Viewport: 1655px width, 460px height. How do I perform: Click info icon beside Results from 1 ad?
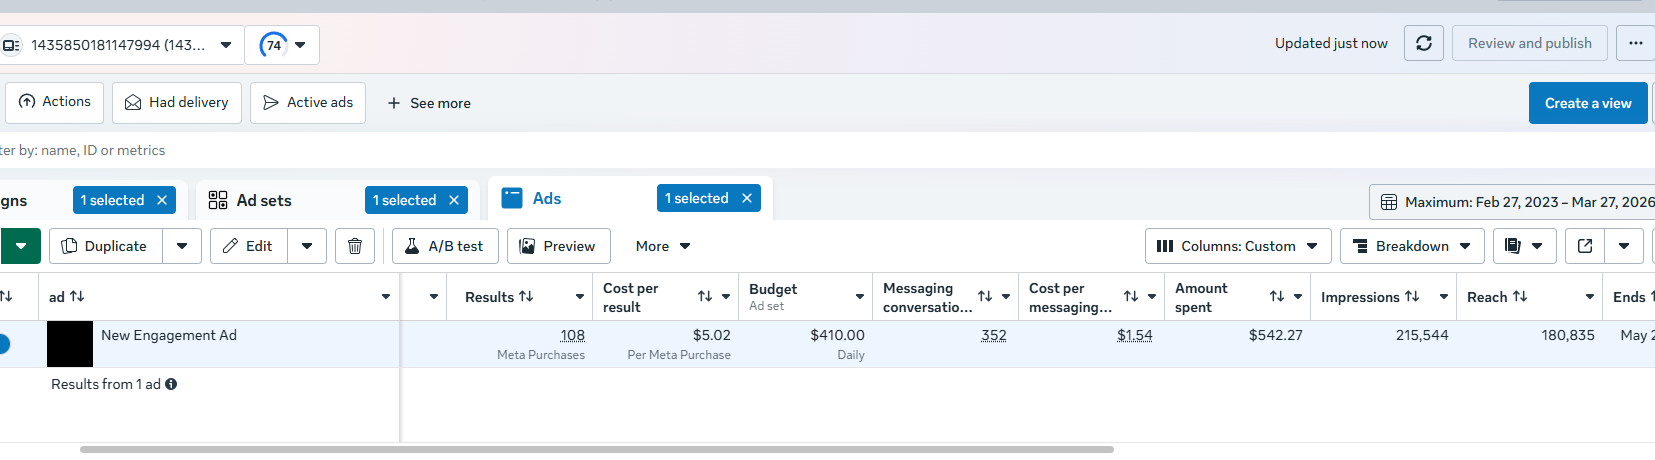point(171,384)
